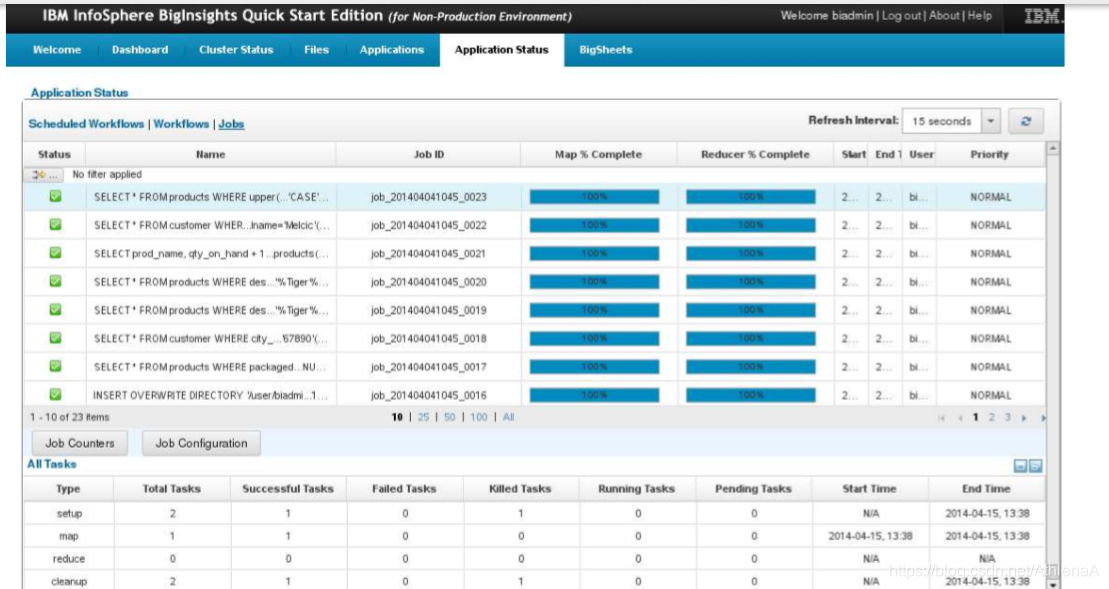Image resolution: width=1109 pixels, height=589 pixels.
Task: Select job named SELECT prod_name, qty_on_hand + 1
Action: (x=211, y=254)
